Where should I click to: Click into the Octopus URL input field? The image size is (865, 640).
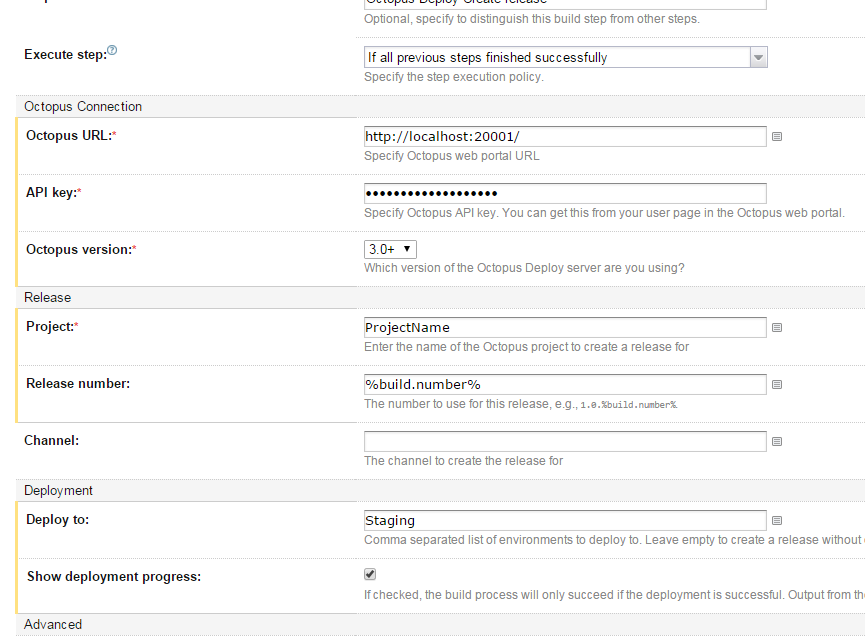tap(565, 136)
